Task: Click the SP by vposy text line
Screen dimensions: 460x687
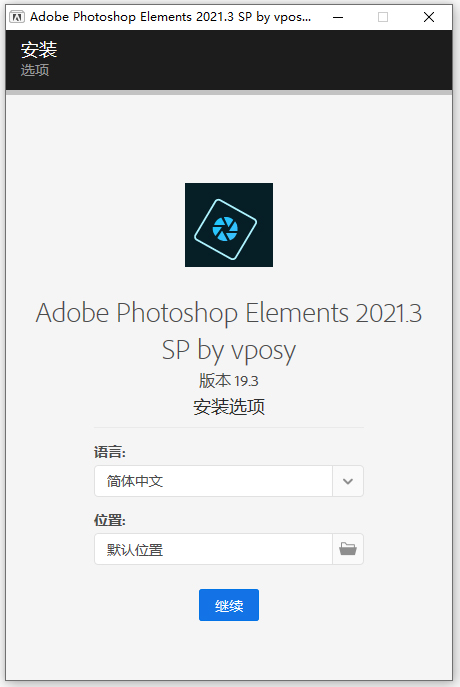Action: click(x=229, y=351)
